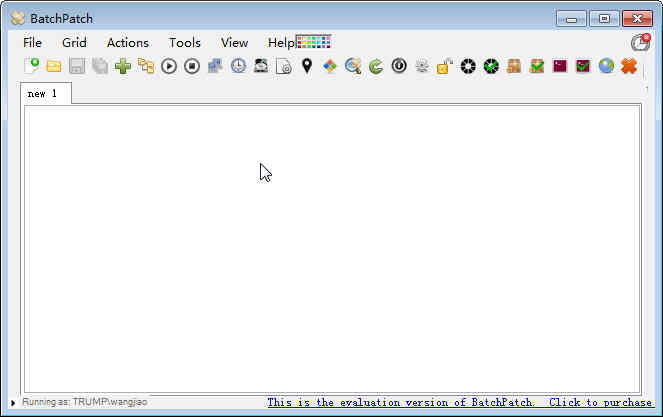Click inside the empty grid area
Viewport: 663px width, 417px height.
(x=332, y=250)
